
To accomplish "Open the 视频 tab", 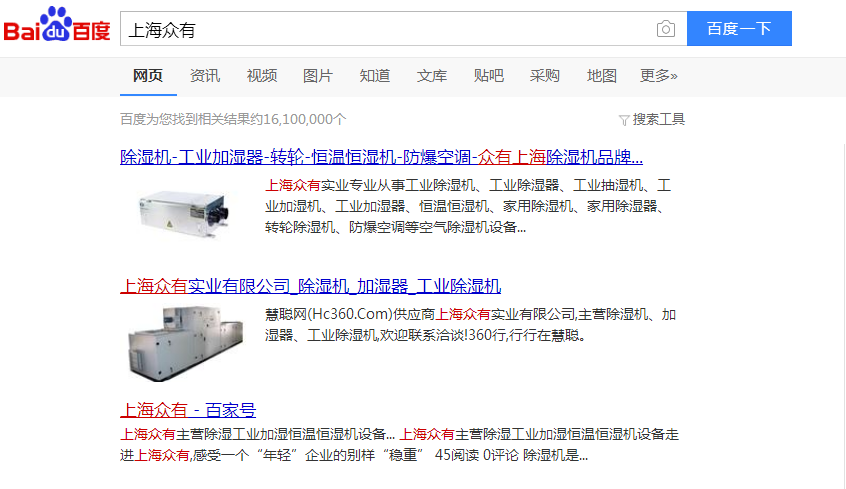I will [262, 76].
